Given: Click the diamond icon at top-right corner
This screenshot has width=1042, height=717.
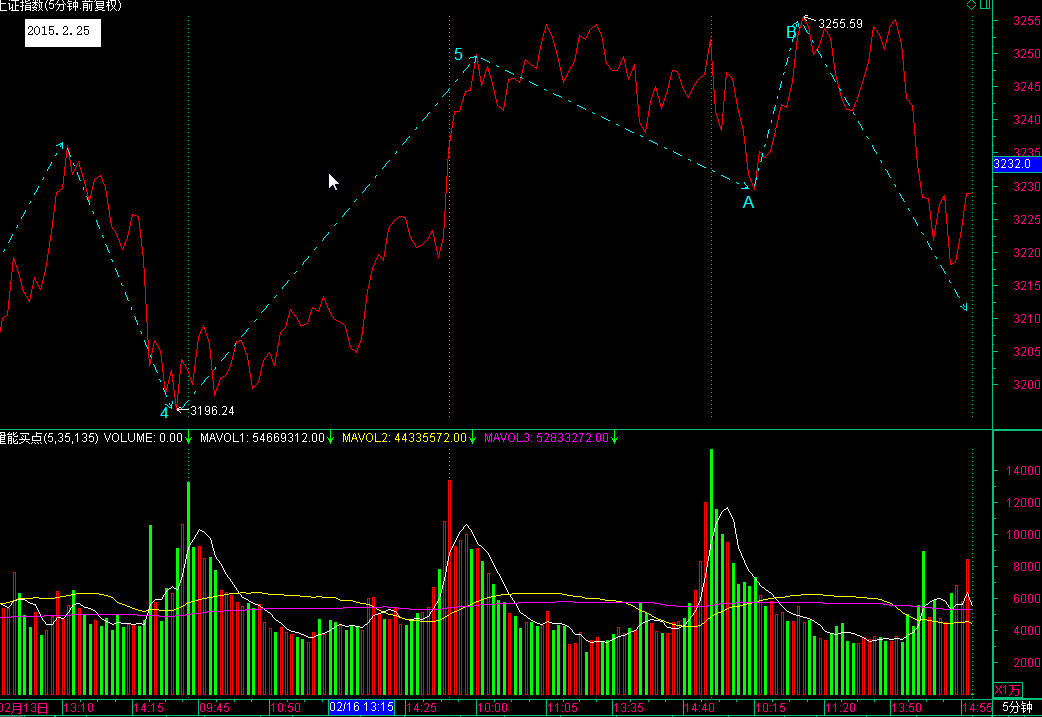Looking at the screenshot, I should [x=970, y=6].
